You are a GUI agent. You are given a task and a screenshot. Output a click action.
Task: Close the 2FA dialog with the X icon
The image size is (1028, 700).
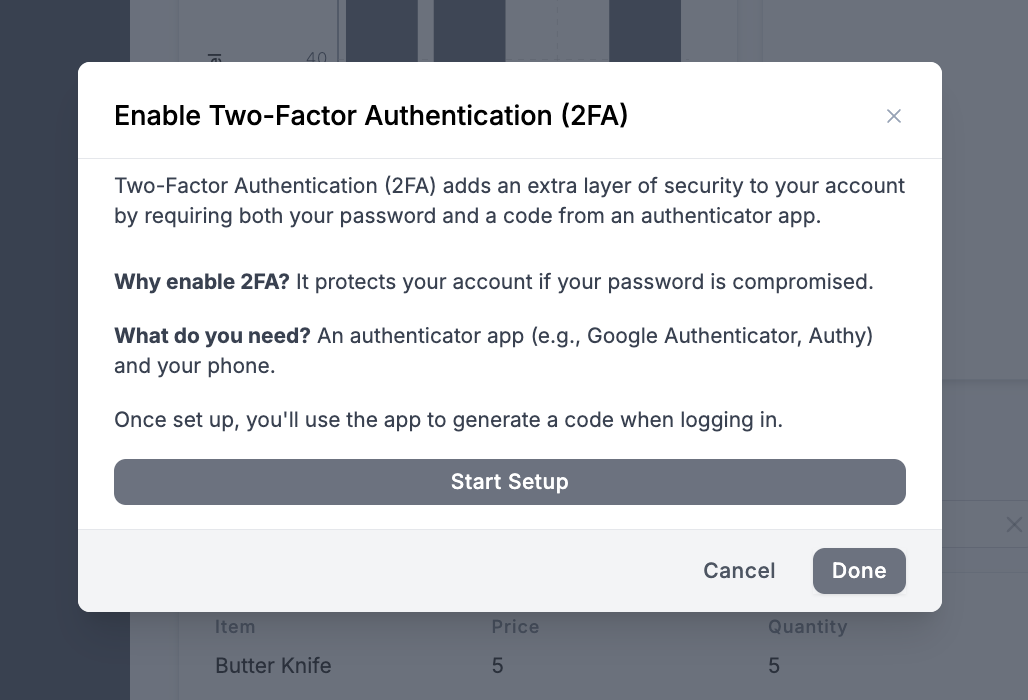click(894, 116)
